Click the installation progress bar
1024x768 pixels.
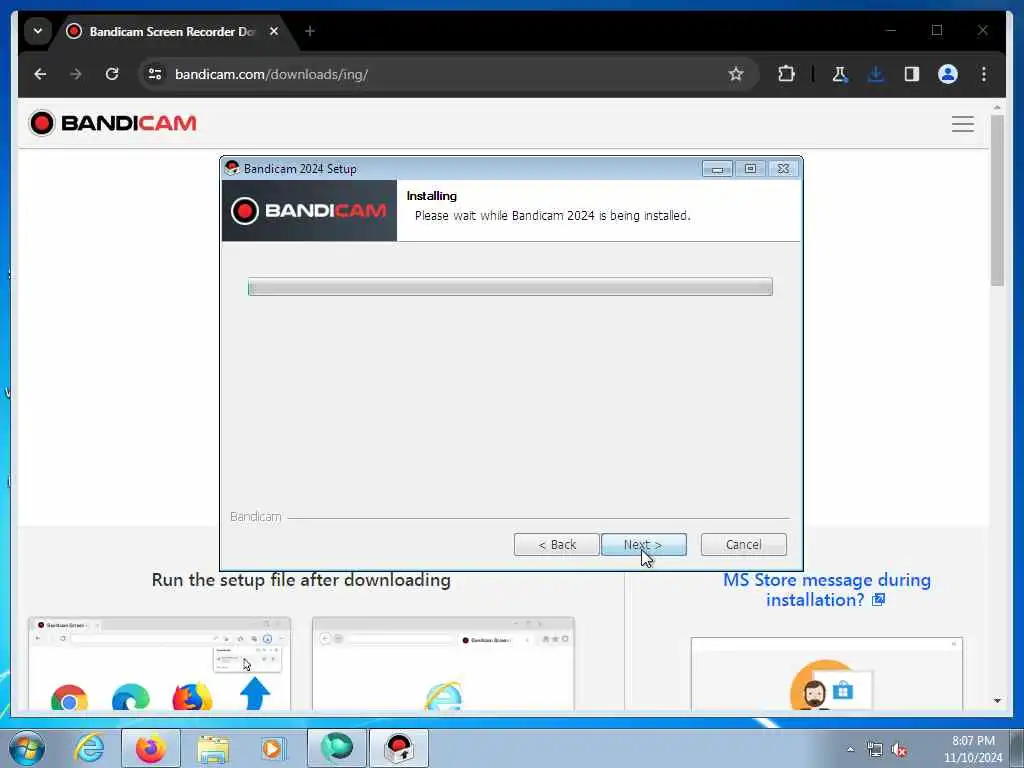[510, 287]
